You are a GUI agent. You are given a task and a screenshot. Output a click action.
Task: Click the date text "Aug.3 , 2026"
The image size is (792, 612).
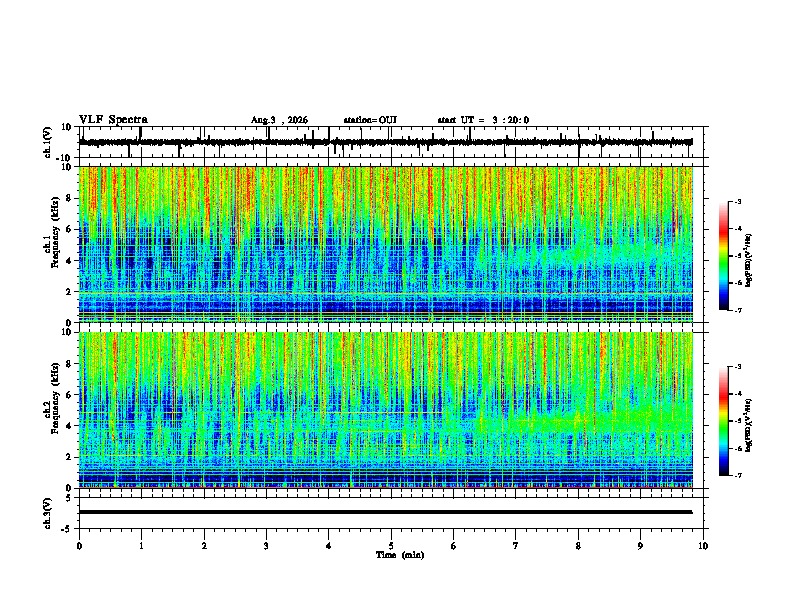click(x=279, y=120)
